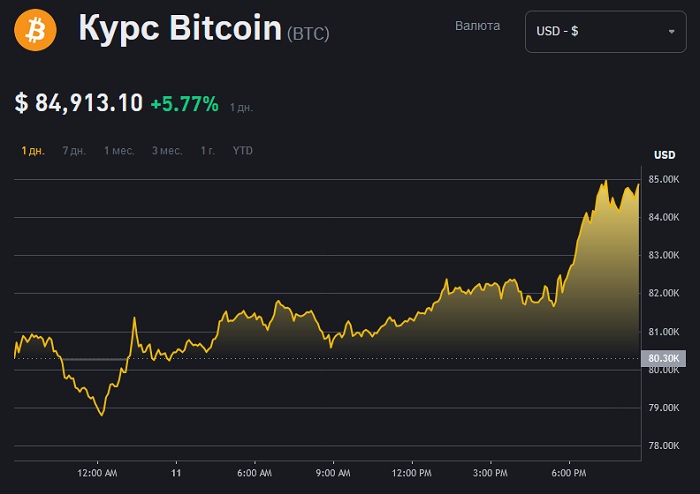The width and height of the screenshot is (700, 494).
Task: Switch chart to YTD range
Action: (242, 151)
